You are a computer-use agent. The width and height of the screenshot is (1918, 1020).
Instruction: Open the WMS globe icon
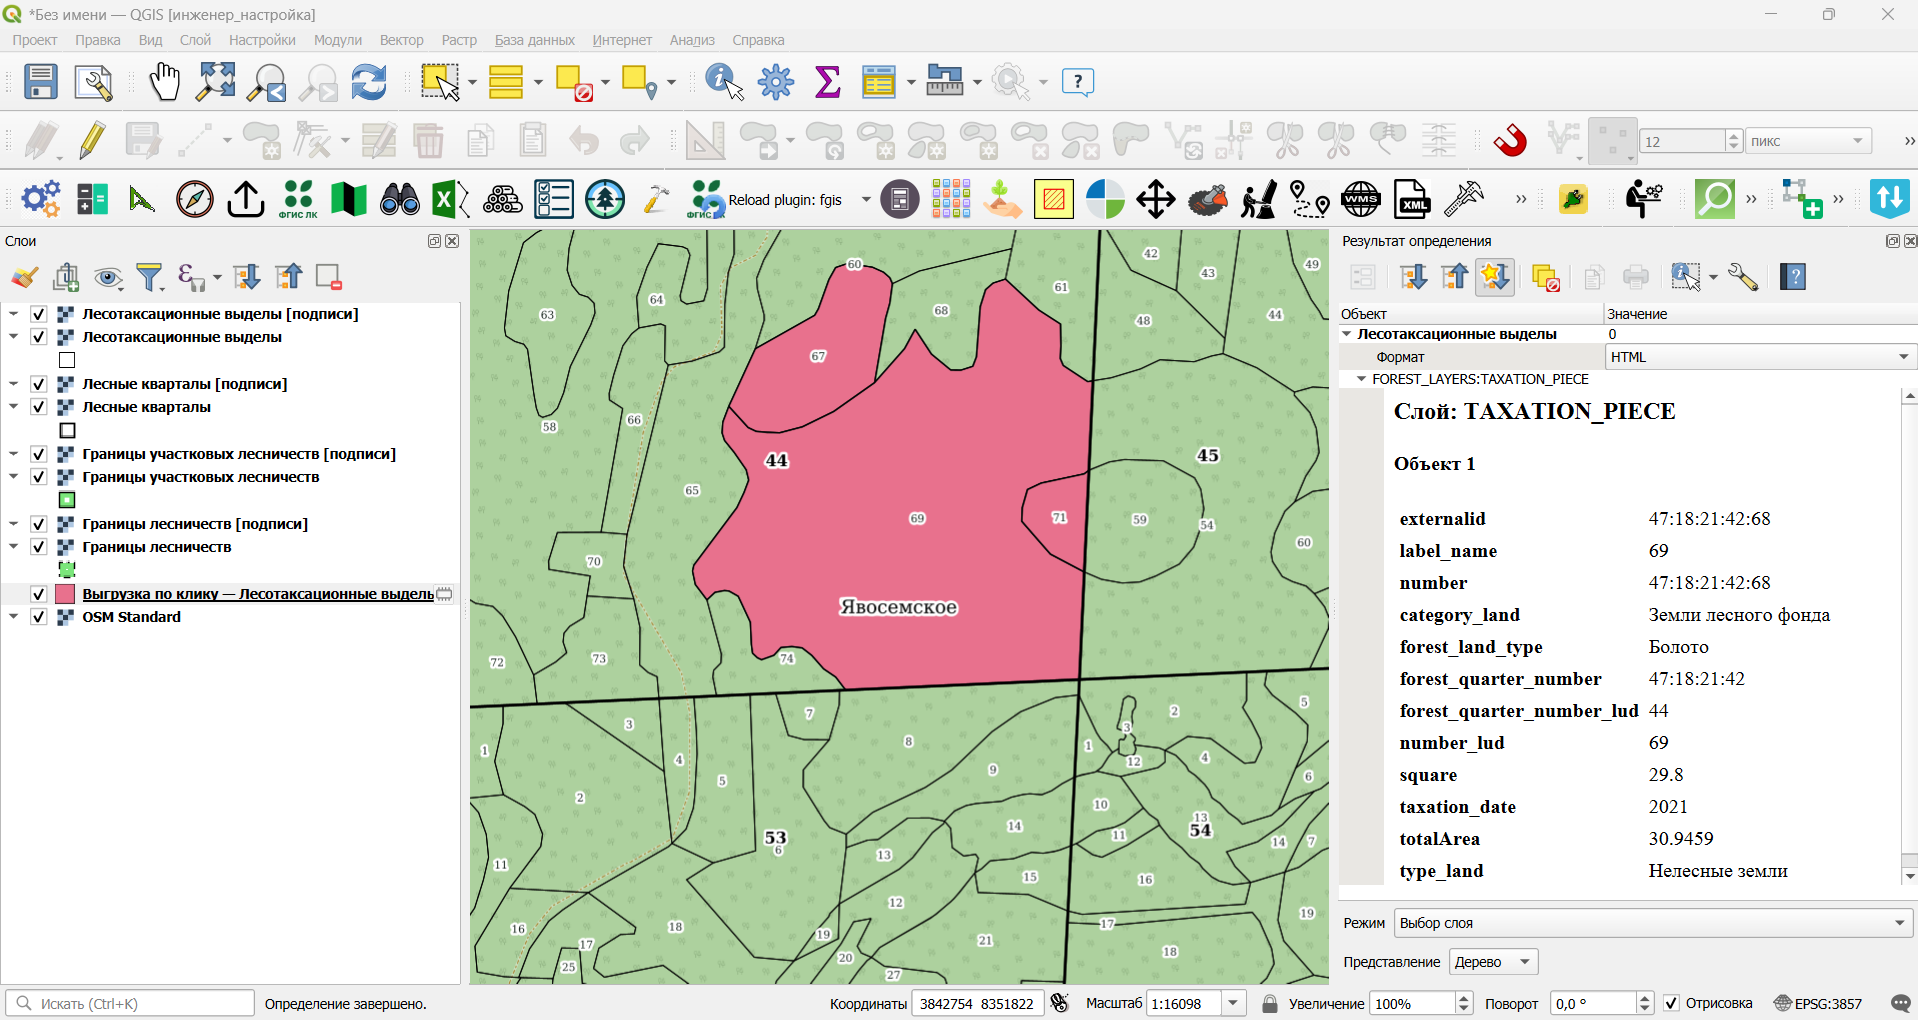pyautogui.click(x=1361, y=200)
